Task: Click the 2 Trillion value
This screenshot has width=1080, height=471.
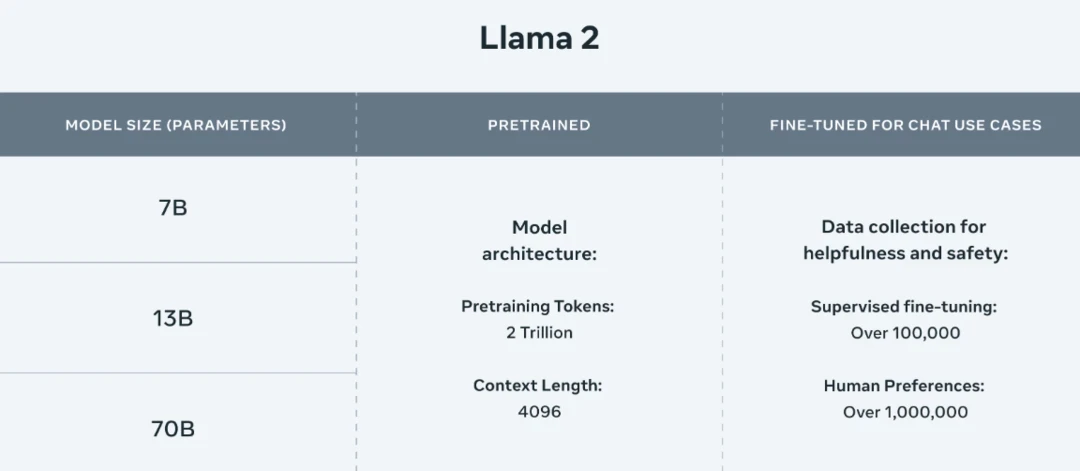Action: [x=539, y=332]
